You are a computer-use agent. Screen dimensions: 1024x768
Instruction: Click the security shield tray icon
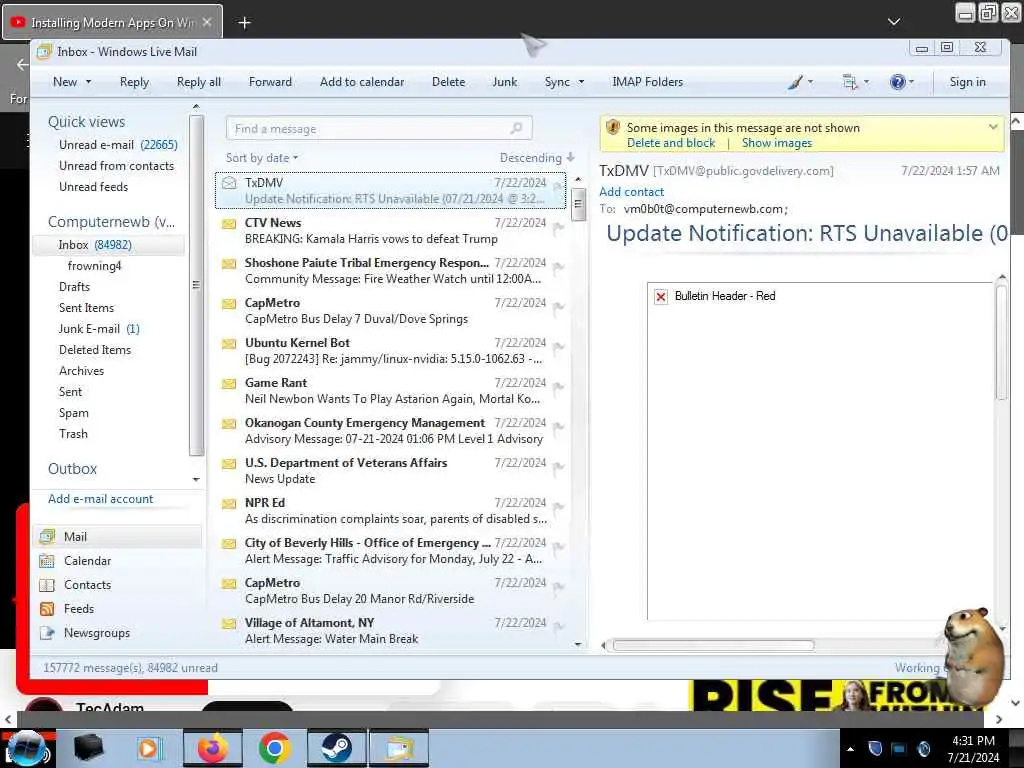click(x=875, y=748)
